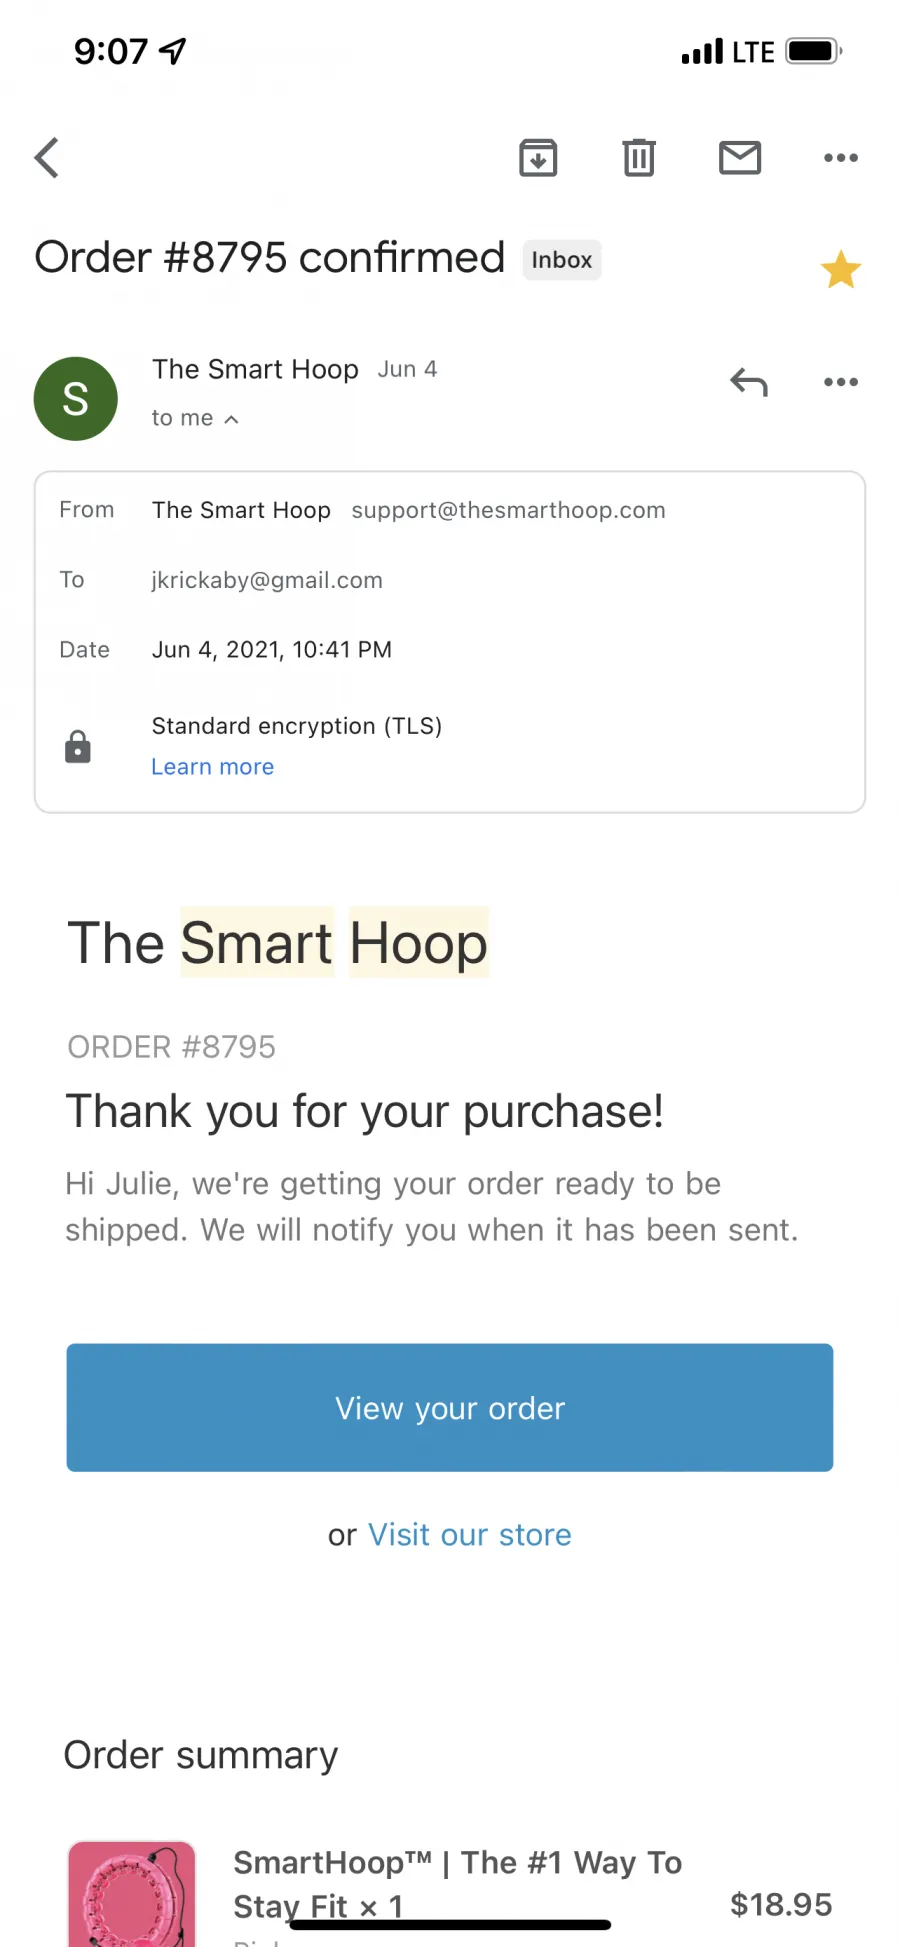The width and height of the screenshot is (900, 1947).
Task: Open the sender row three-dot menu
Action: [841, 382]
